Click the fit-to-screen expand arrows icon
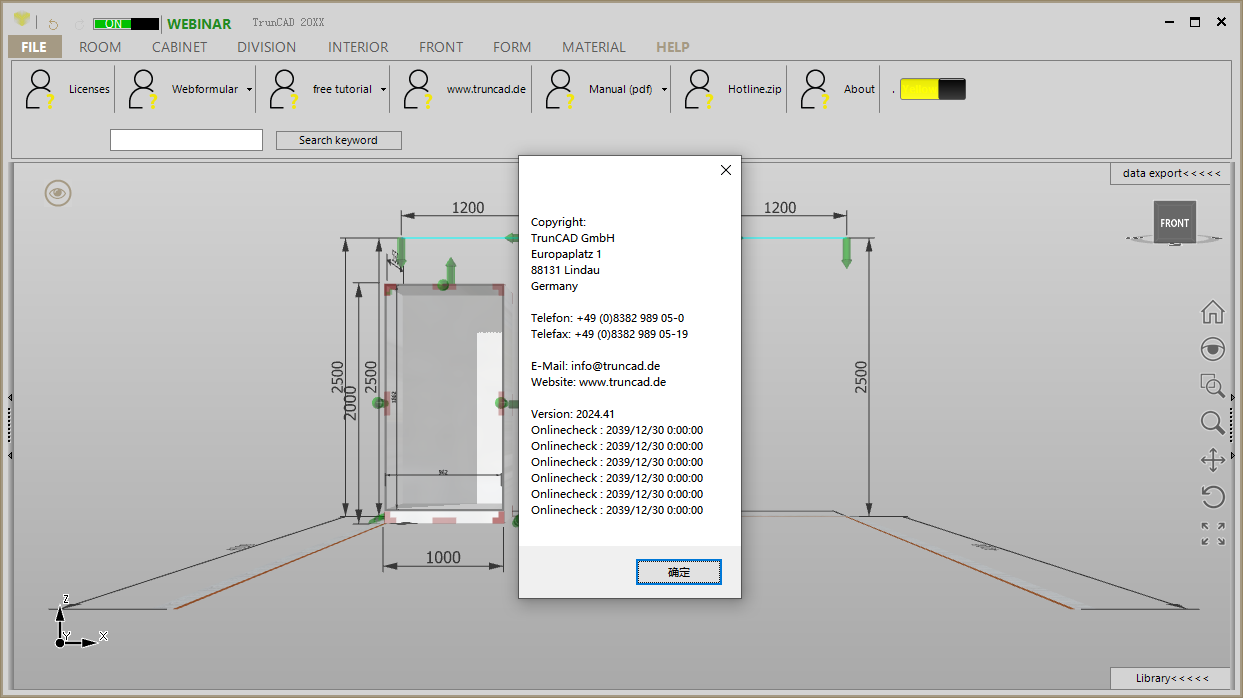This screenshot has height=698, width=1243. [1213, 534]
